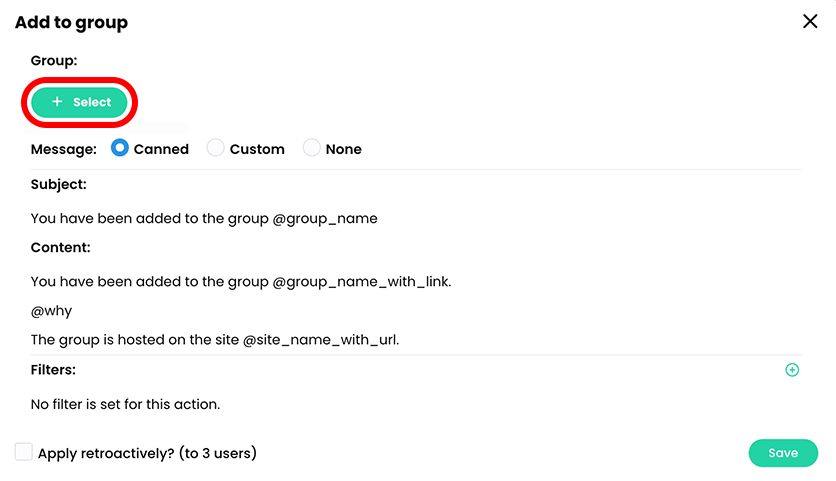Click the 'Group:' field label
Viewport: 836px width, 481px height.
click(x=54, y=61)
